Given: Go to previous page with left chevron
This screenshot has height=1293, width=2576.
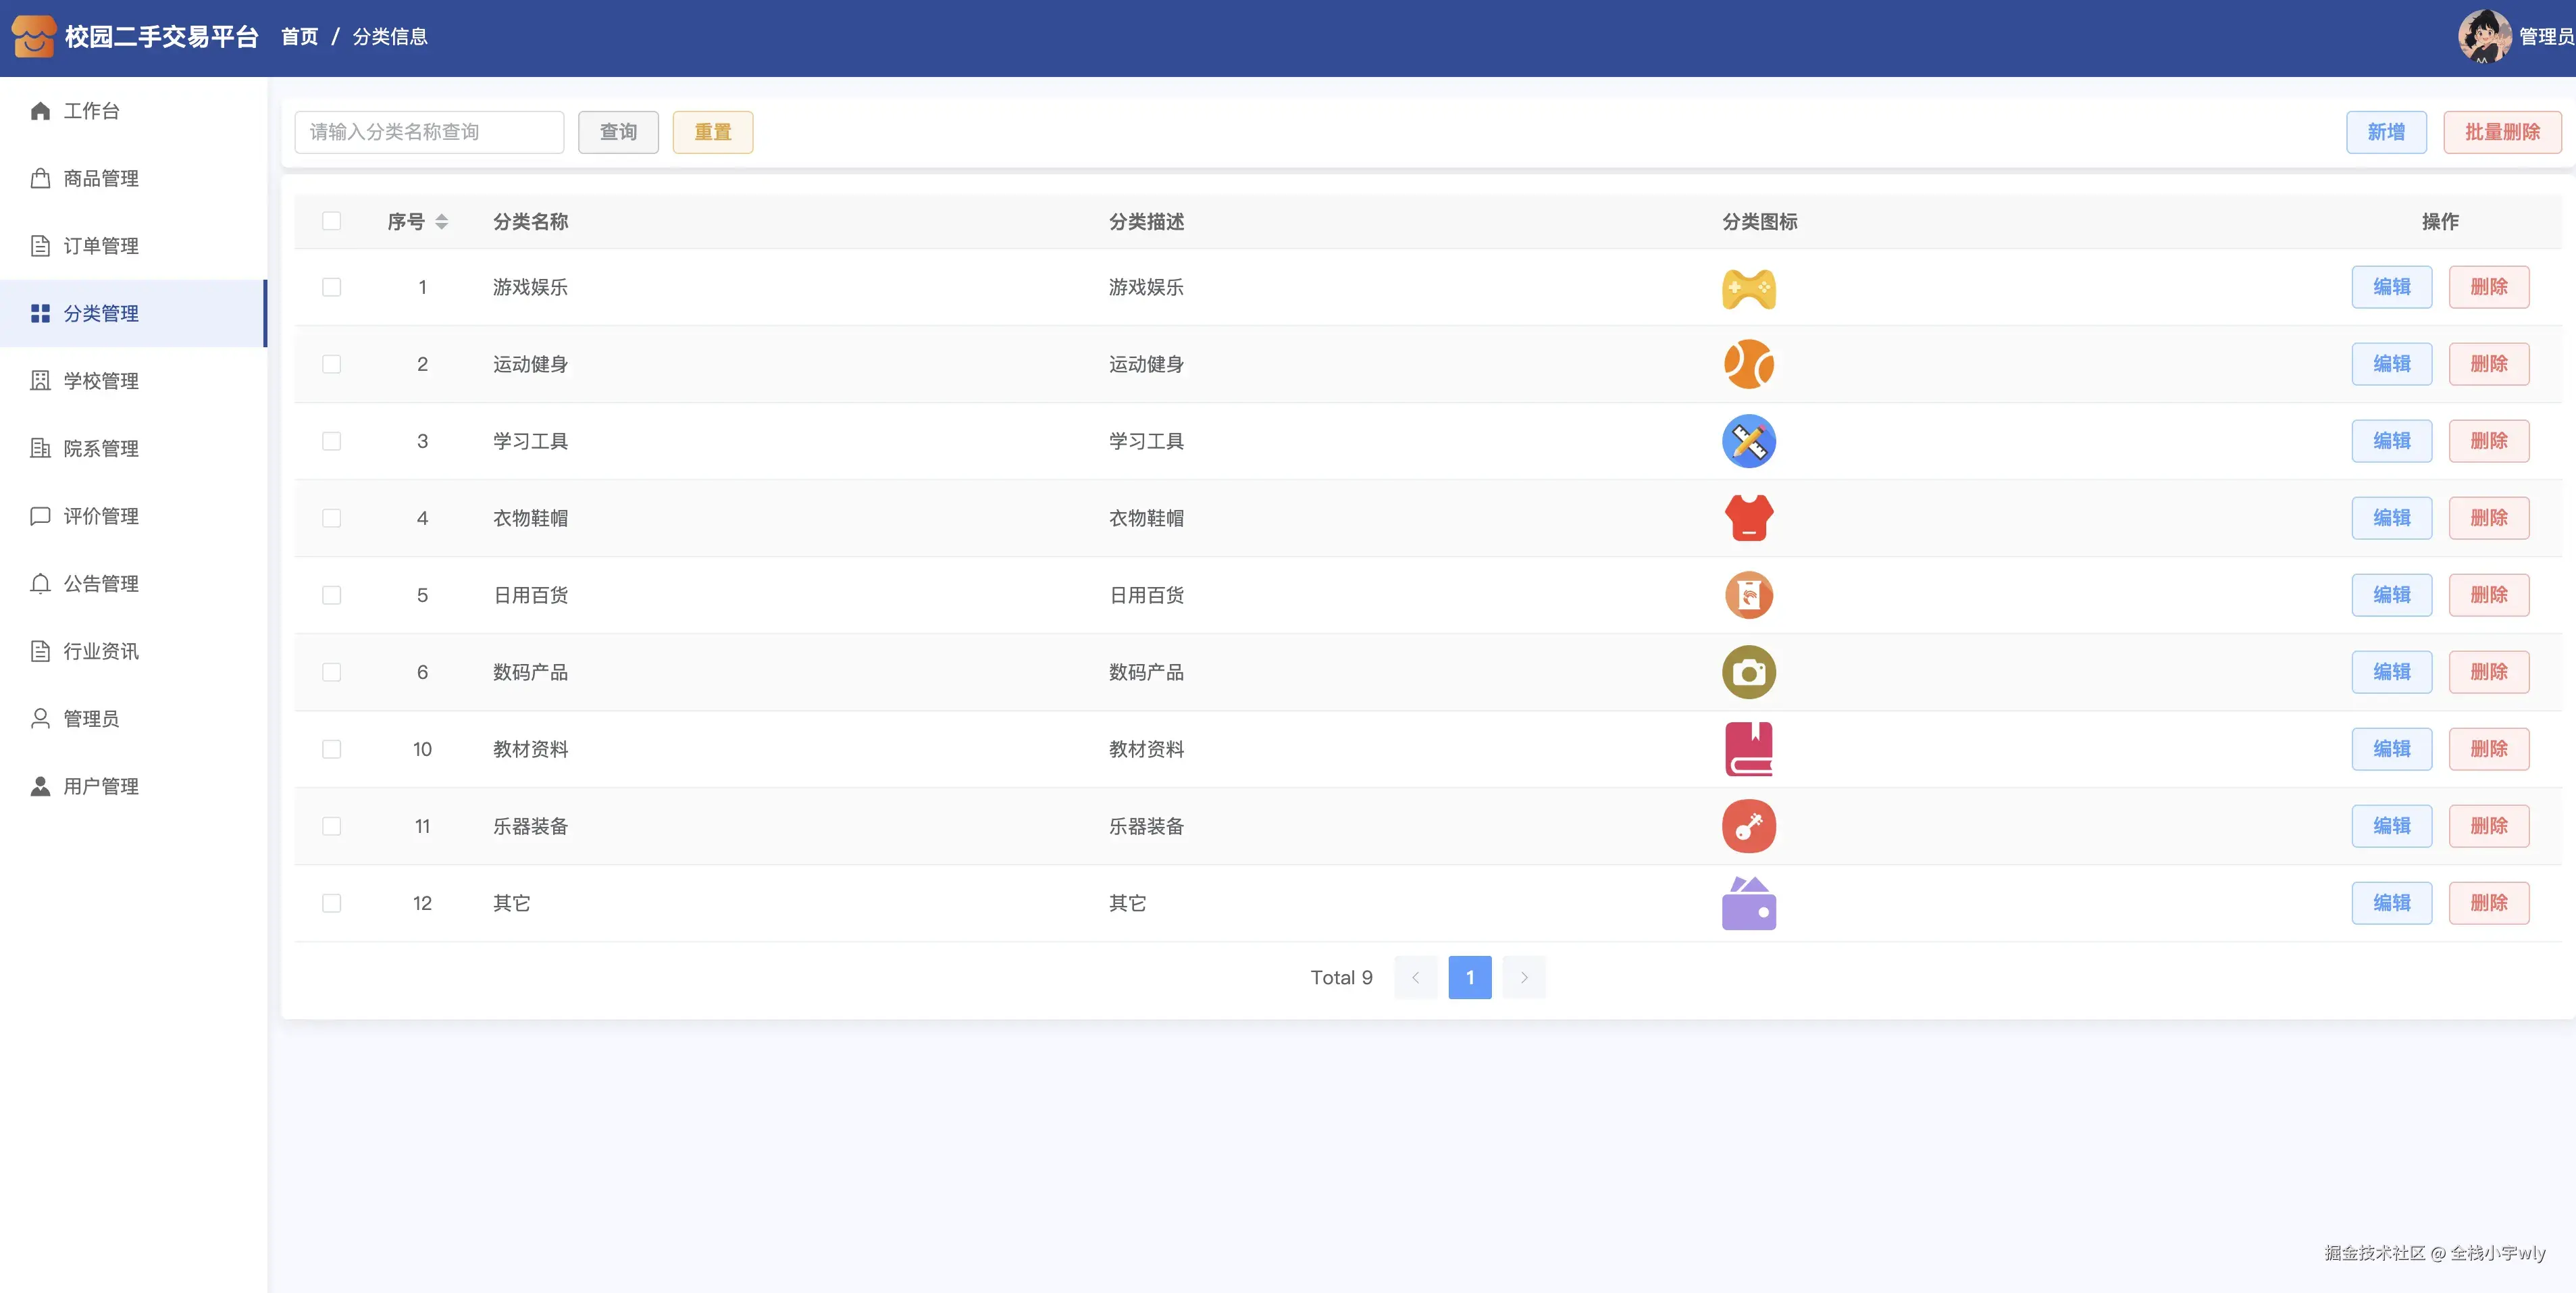Looking at the screenshot, I should point(1415,977).
